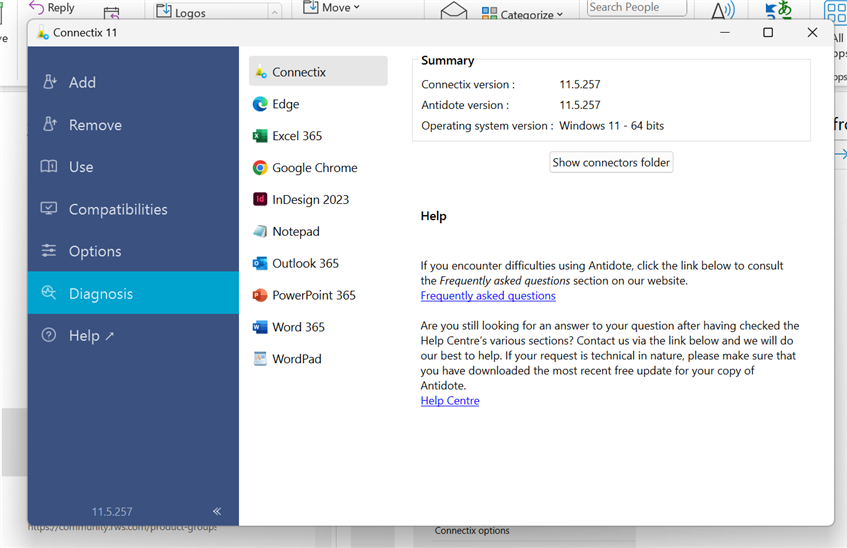The height and width of the screenshot is (548, 847).
Task: Select the Diagnosis sidebar item
Action: point(133,293)
